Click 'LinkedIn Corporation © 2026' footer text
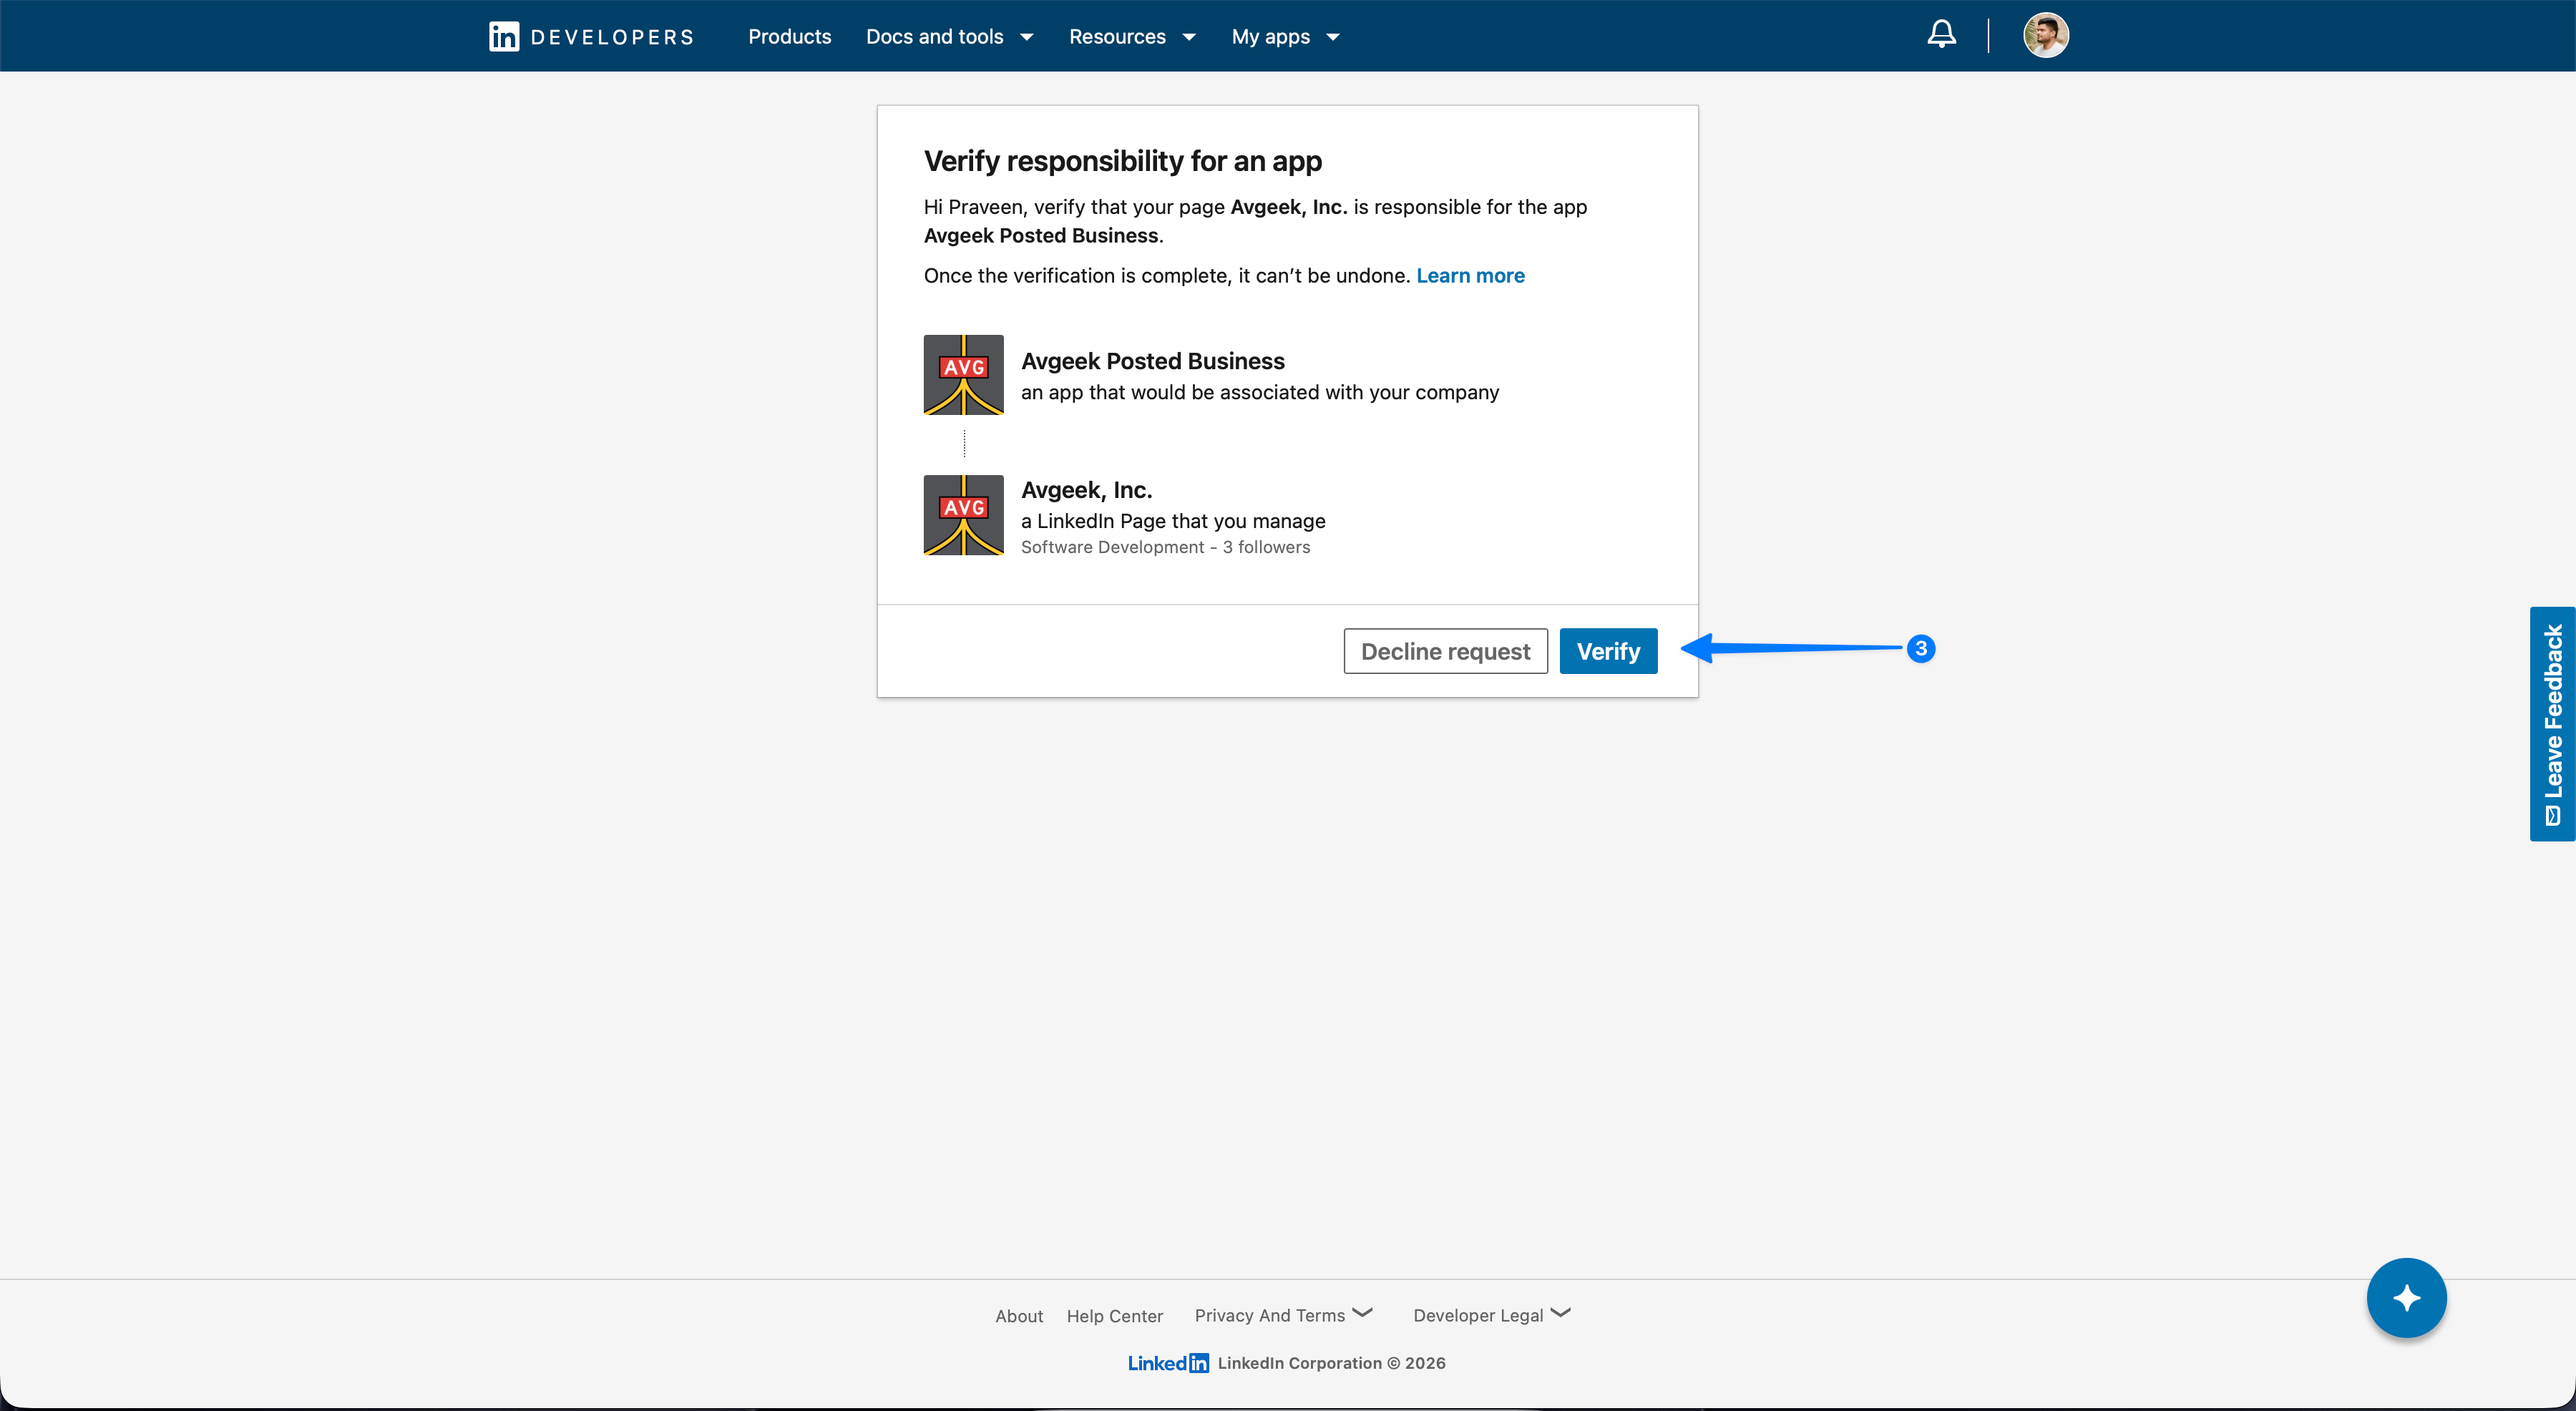Image resolution: width=2576 pixels, height=1411 pixels. pyautogui.click(x=1331, y=1363)
